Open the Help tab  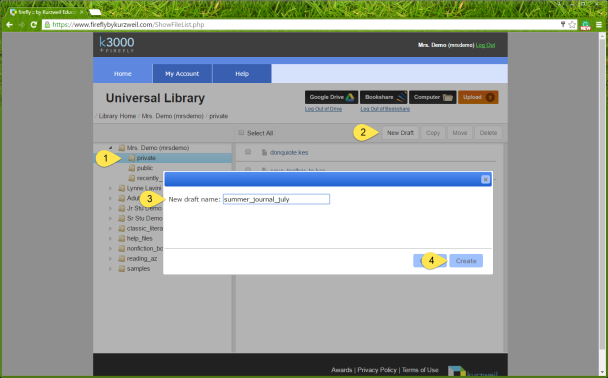(242, 74)
